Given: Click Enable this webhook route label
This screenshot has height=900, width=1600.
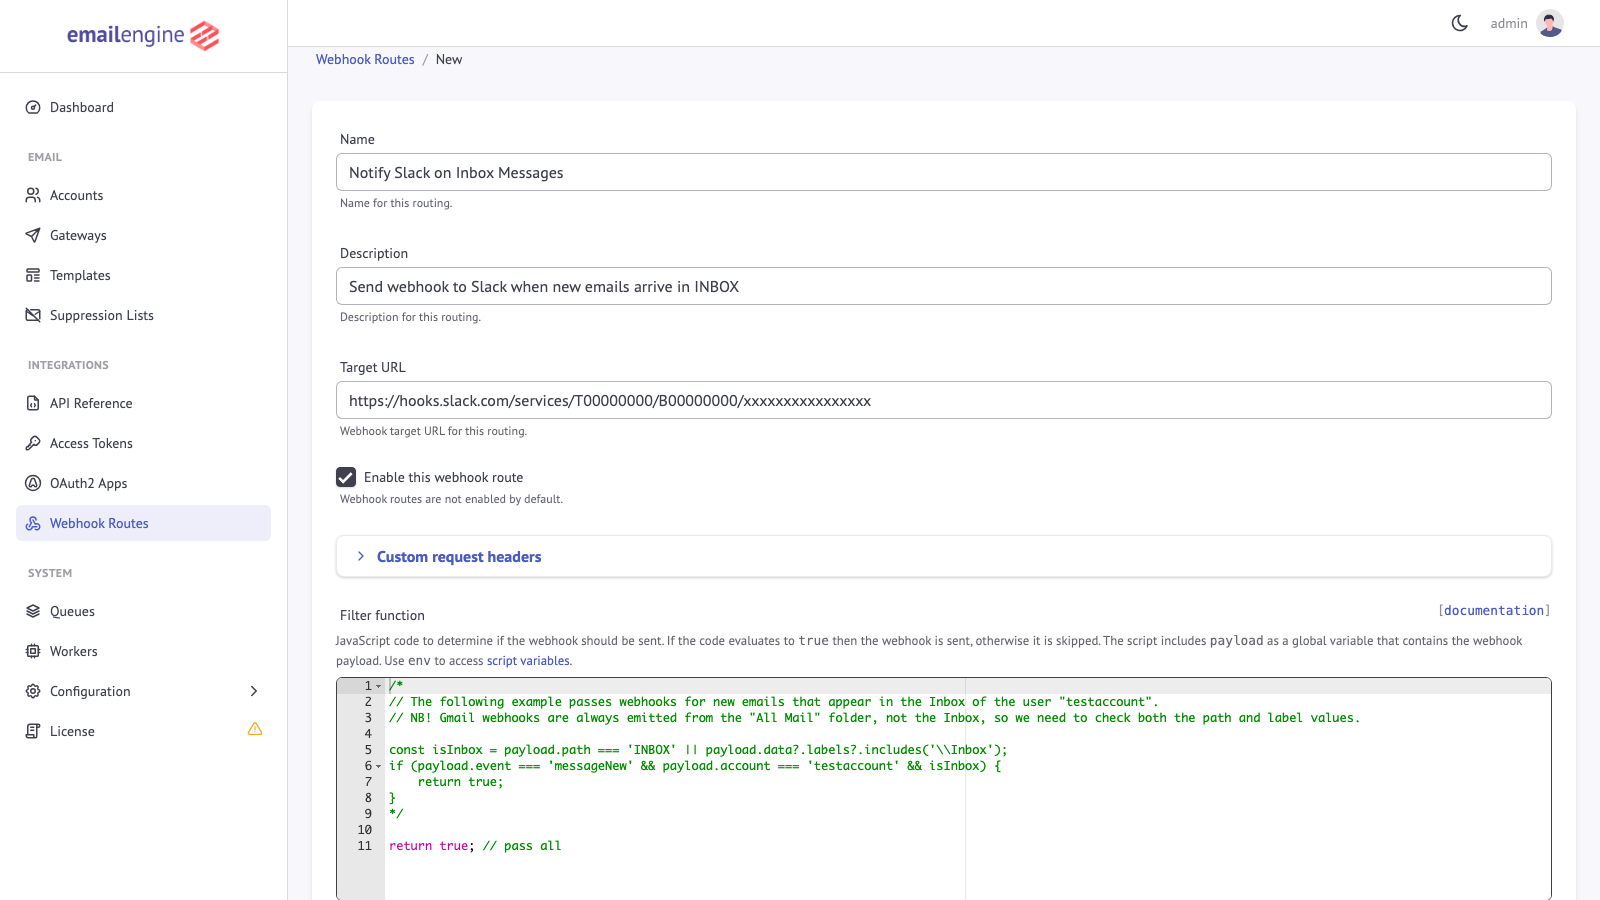Looking at the screenshot, I should click(x=443, y=477).
